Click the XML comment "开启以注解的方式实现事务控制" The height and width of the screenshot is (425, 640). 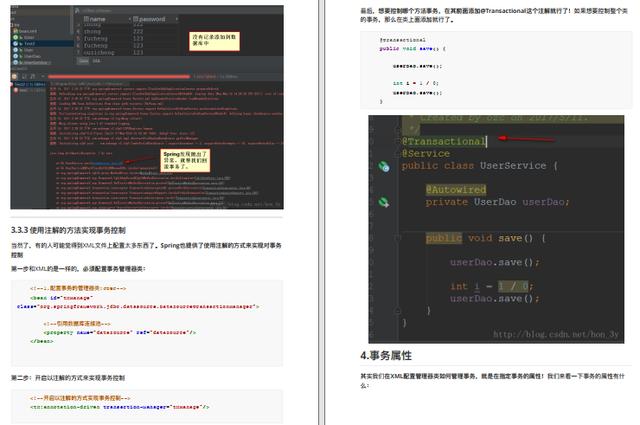point(80,398)
